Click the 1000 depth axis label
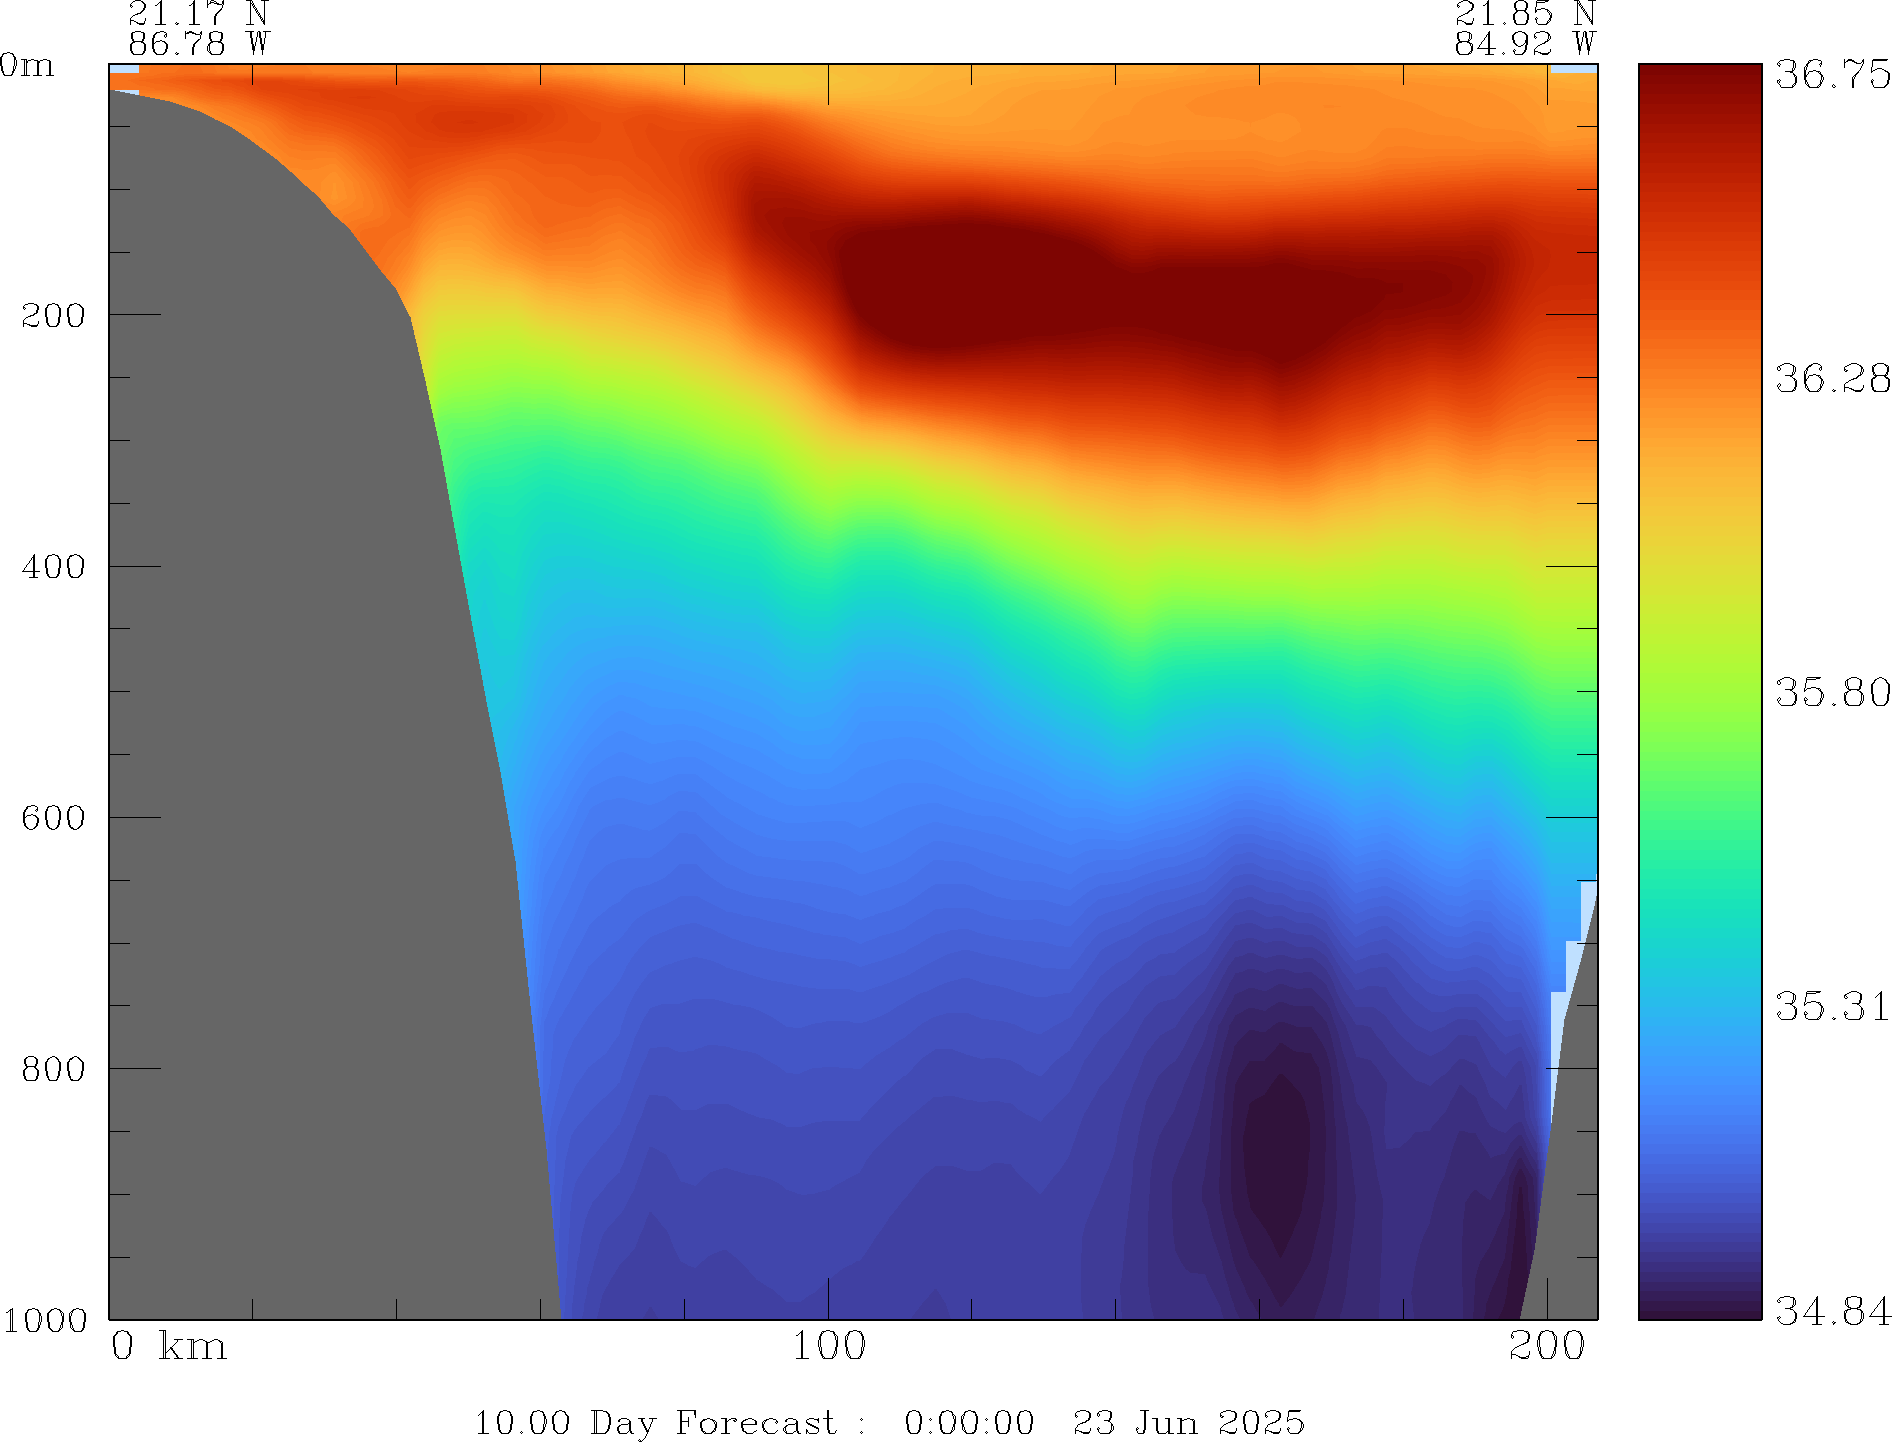Image resolution: width=1892 pixels, height=1442 pixels. [45, 1320]
